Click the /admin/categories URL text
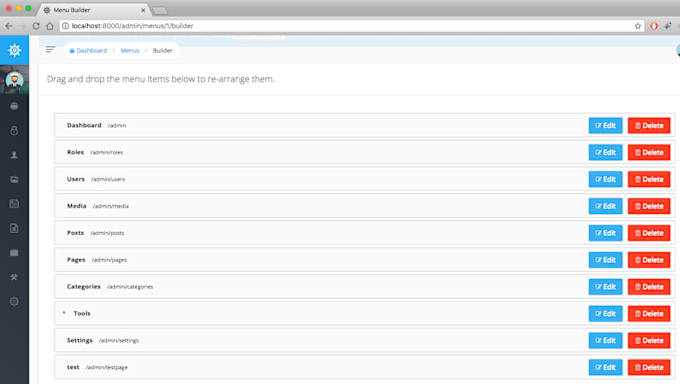680x384 pixels. point(130,287)
